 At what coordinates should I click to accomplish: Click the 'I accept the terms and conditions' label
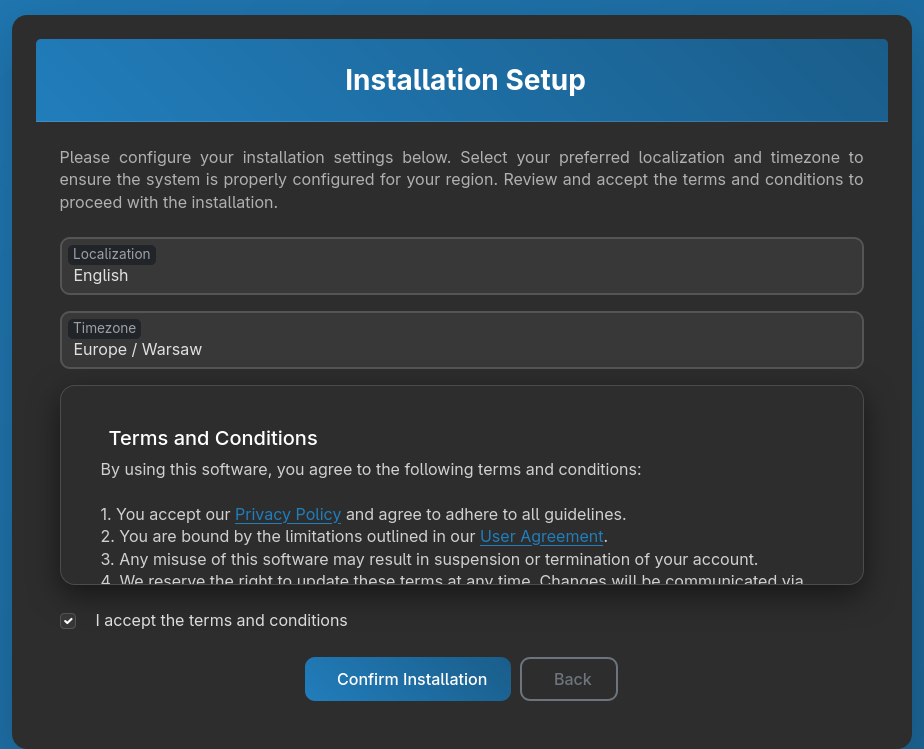[x=221, y=621]
